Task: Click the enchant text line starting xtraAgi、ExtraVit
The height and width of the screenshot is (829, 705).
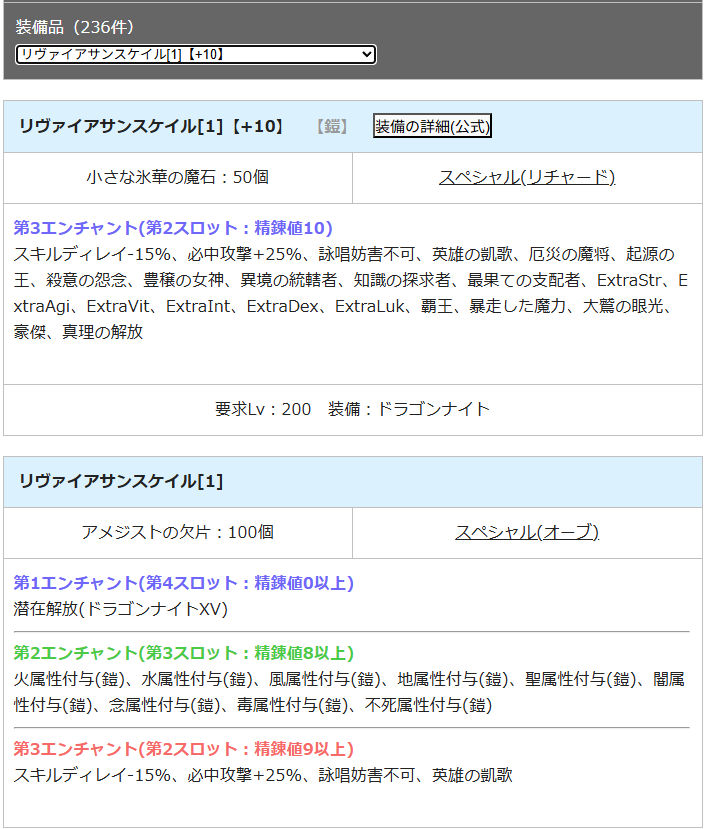Action: 342,306
